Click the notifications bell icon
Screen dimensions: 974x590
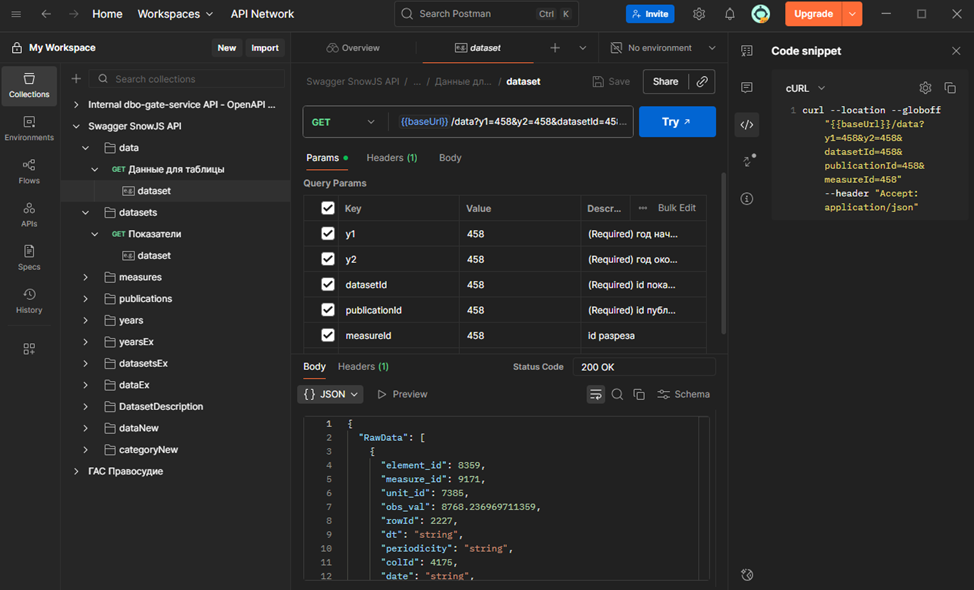coord(730,14)
